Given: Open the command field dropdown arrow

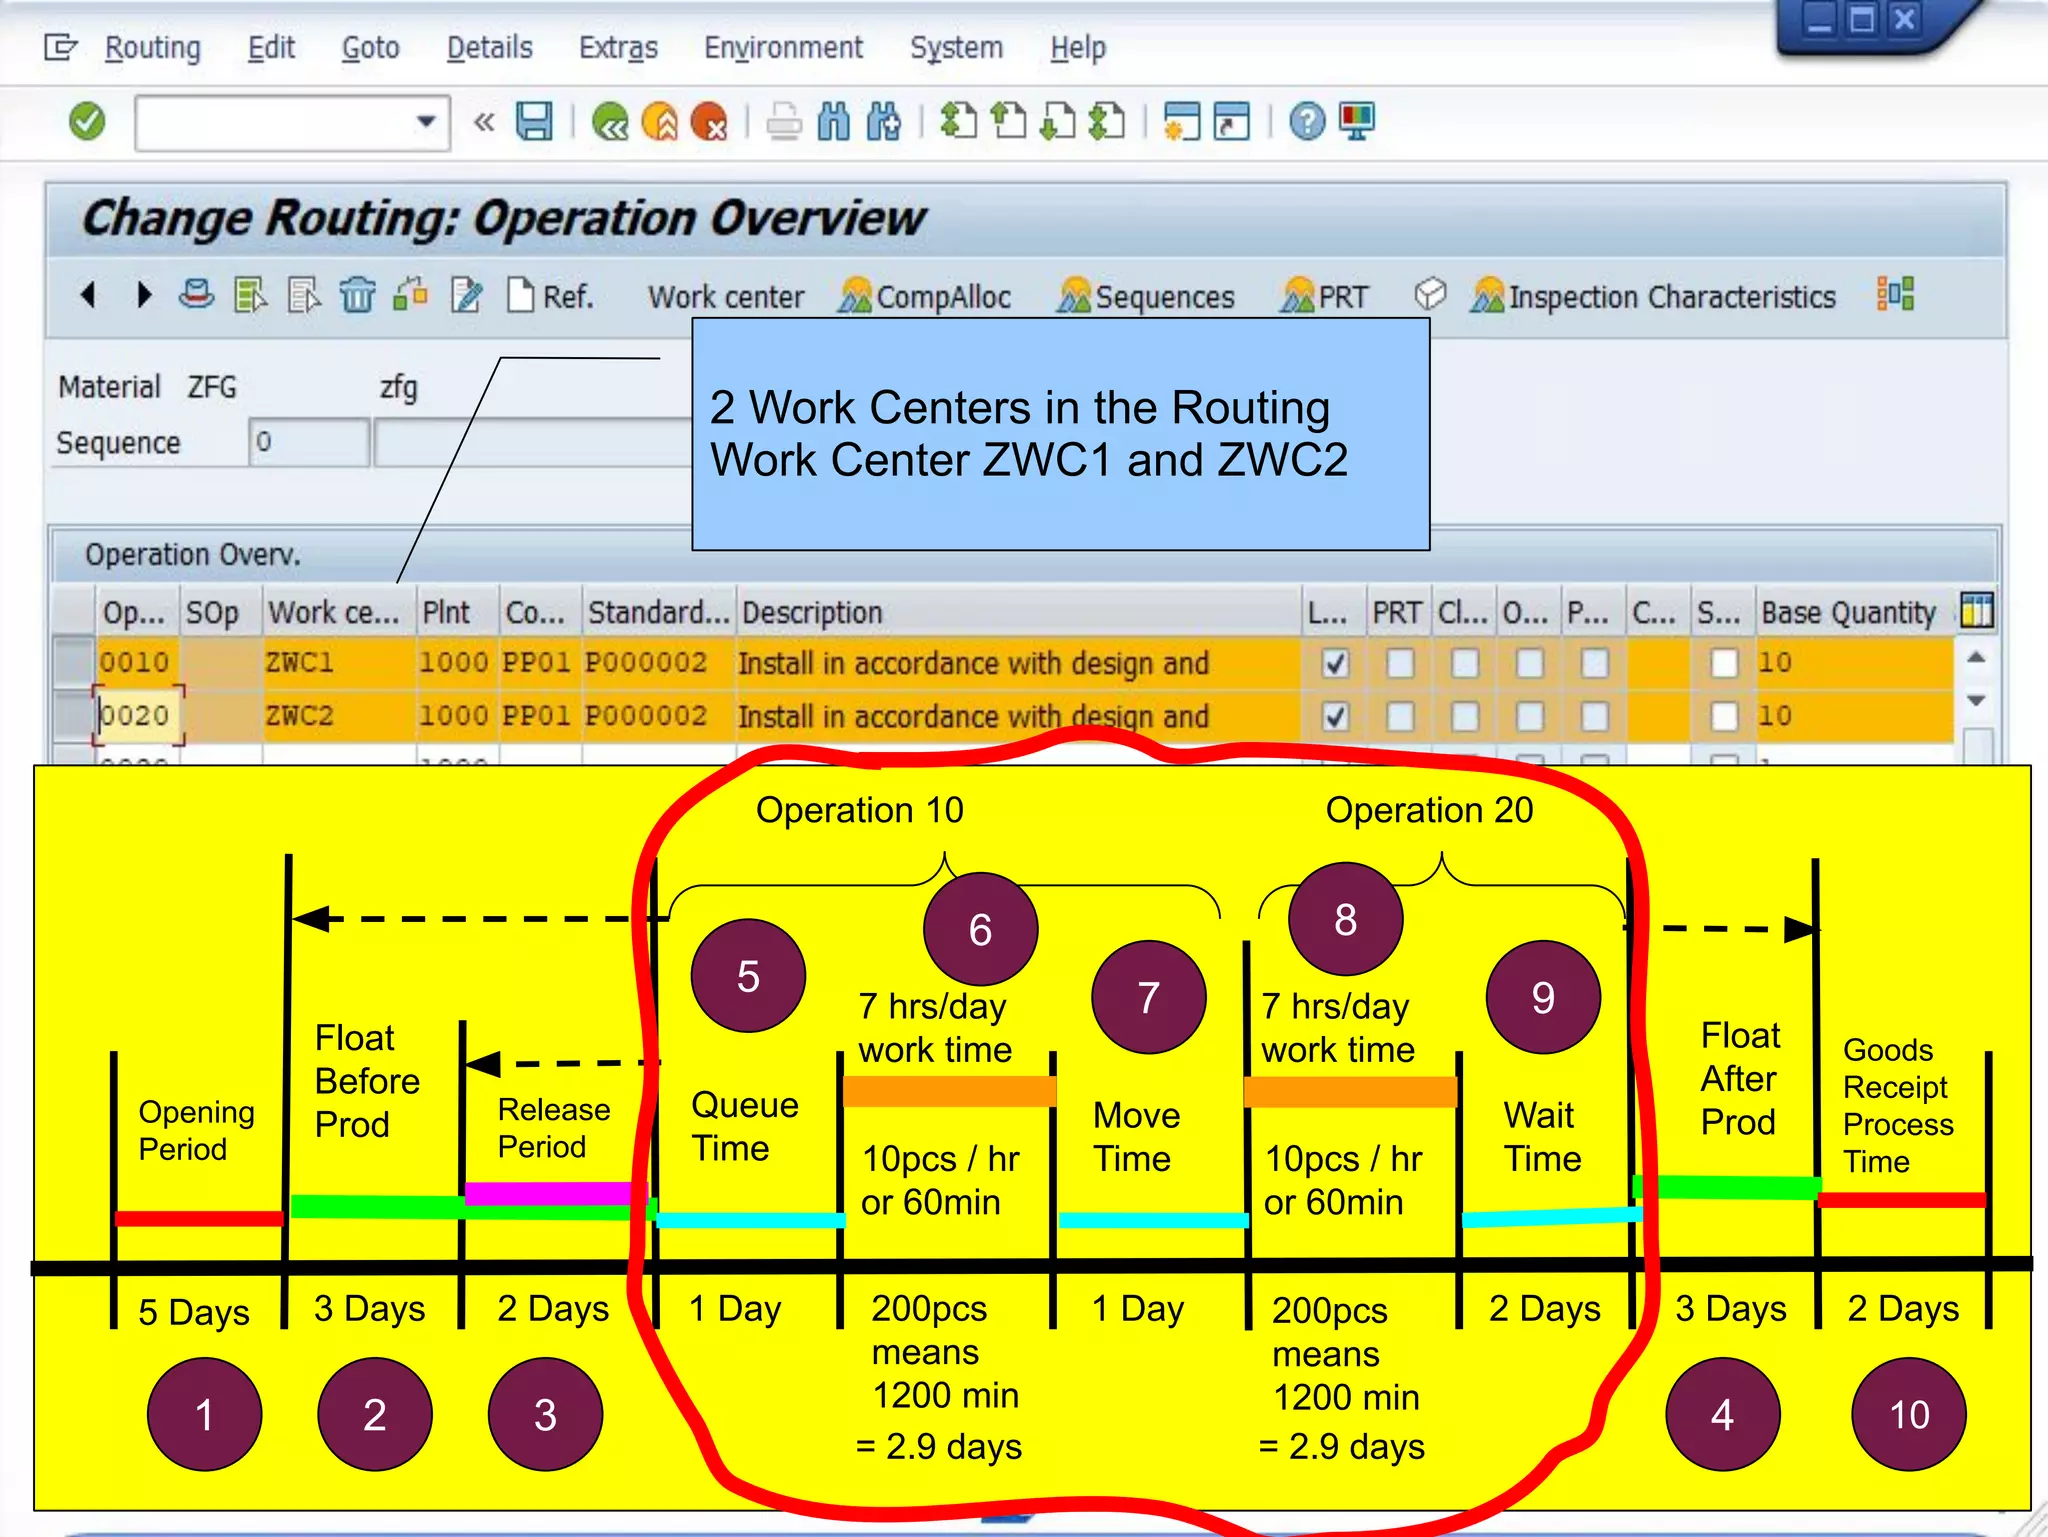Looking at the screenshot, I should tap(426, 122).
